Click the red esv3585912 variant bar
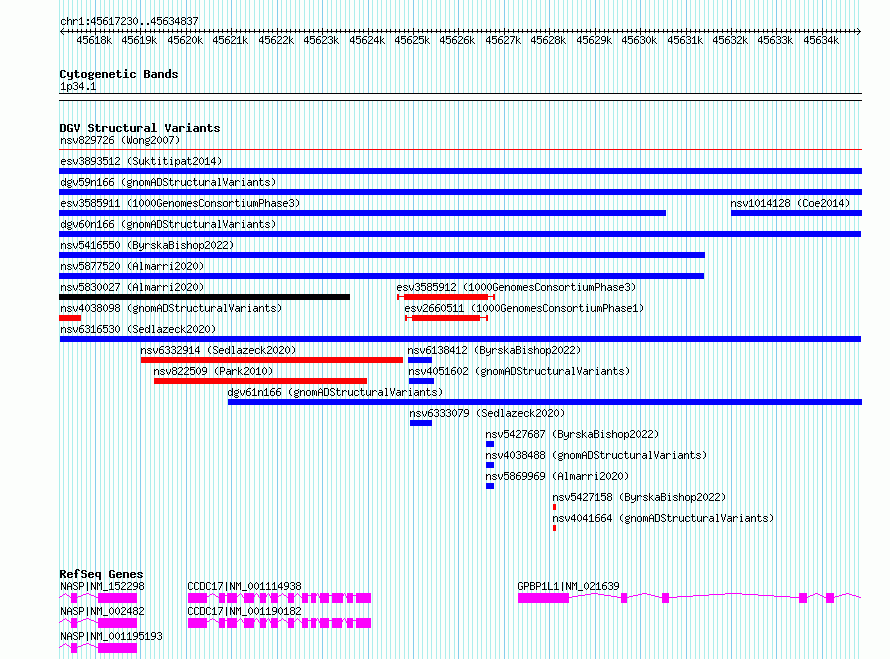Screen dimensions: 890x659 tap(446, 297)
